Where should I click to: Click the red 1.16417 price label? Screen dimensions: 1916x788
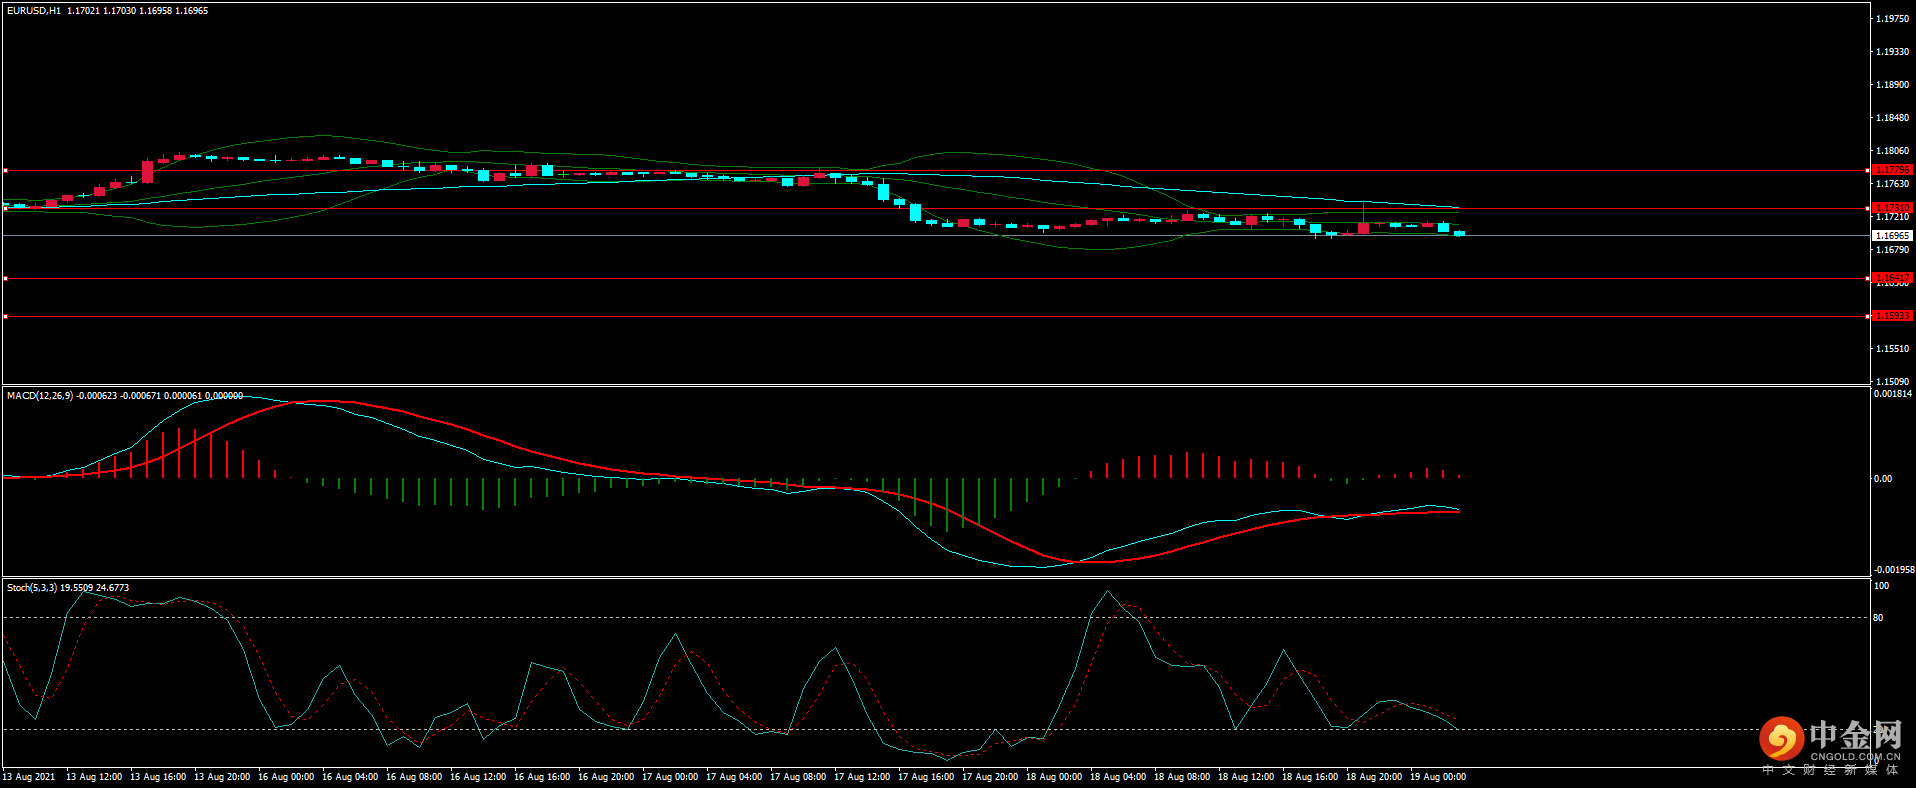(1891, 278)
